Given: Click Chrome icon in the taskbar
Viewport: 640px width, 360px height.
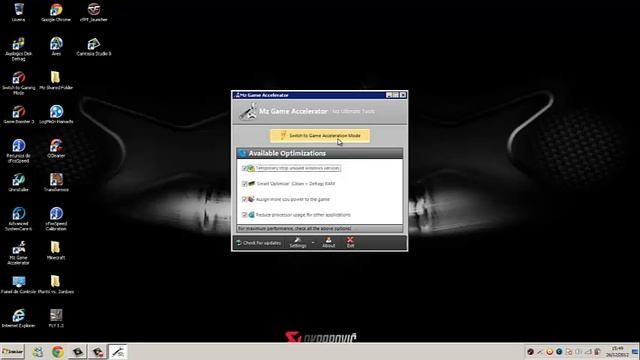Looking at the screenshot, I should 58,351.
